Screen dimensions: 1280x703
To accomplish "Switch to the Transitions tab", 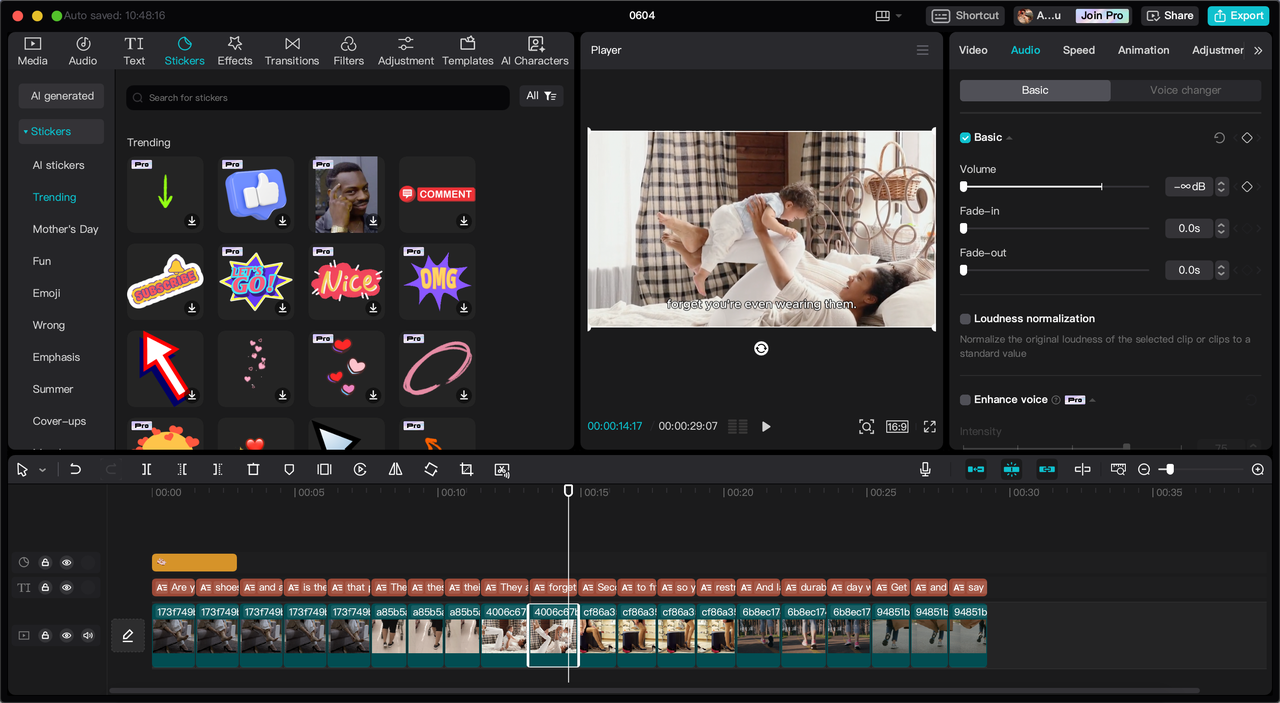I will point(292,51).
